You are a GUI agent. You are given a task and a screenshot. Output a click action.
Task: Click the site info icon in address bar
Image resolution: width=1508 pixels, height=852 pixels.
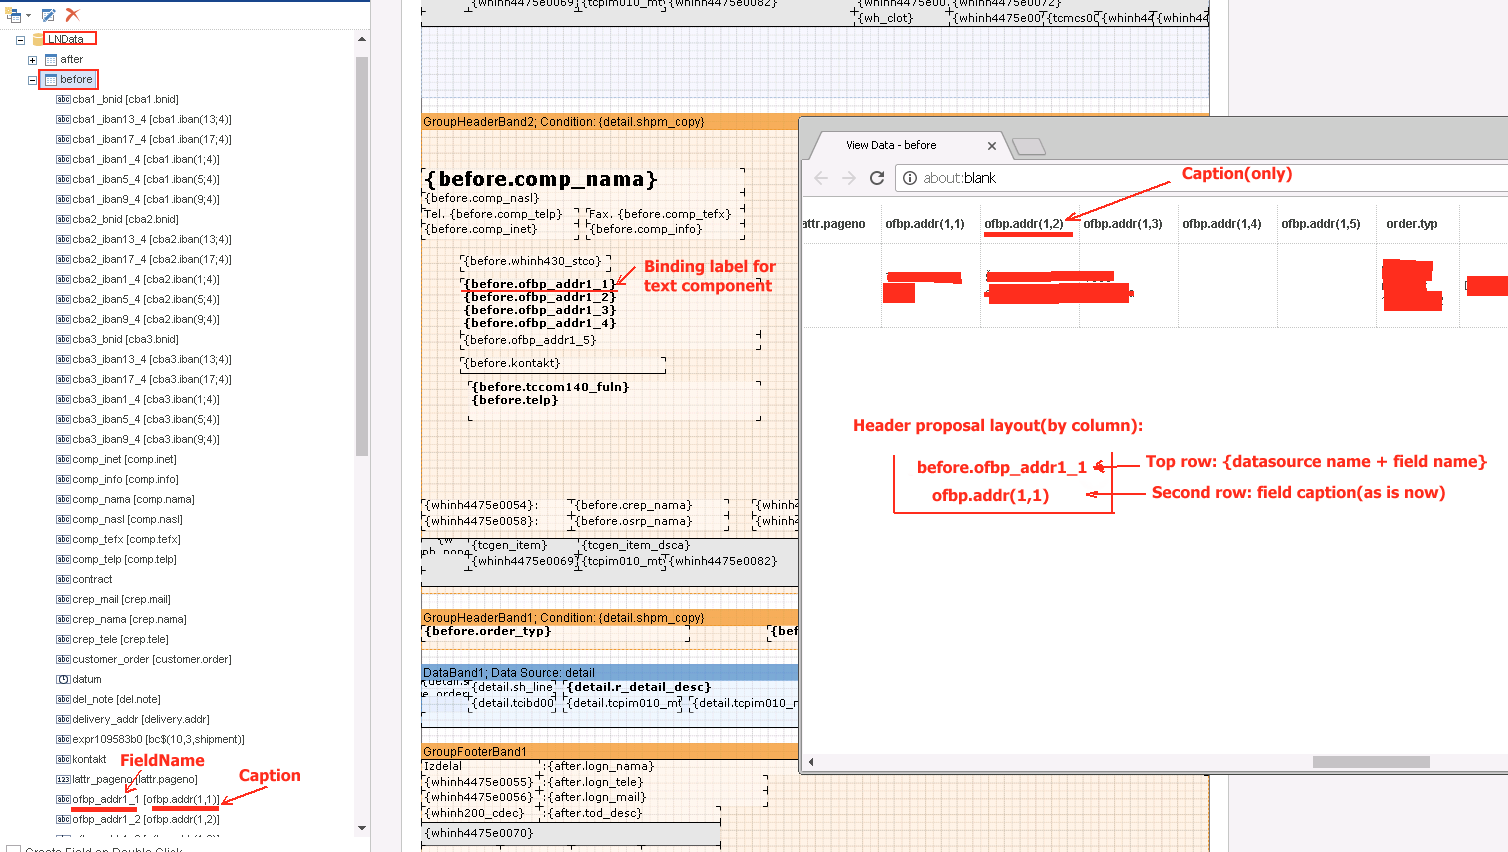(x=910, y=178)
